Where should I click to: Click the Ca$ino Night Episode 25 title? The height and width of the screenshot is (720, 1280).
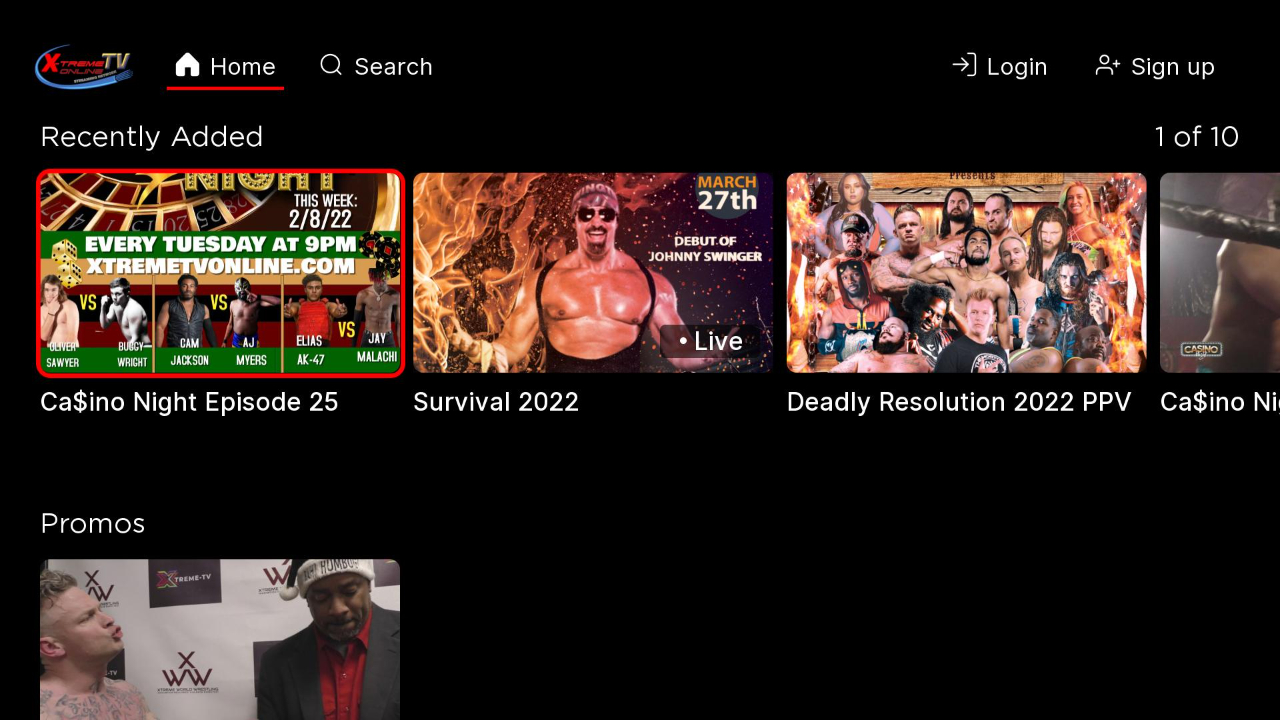click(188, 402)
